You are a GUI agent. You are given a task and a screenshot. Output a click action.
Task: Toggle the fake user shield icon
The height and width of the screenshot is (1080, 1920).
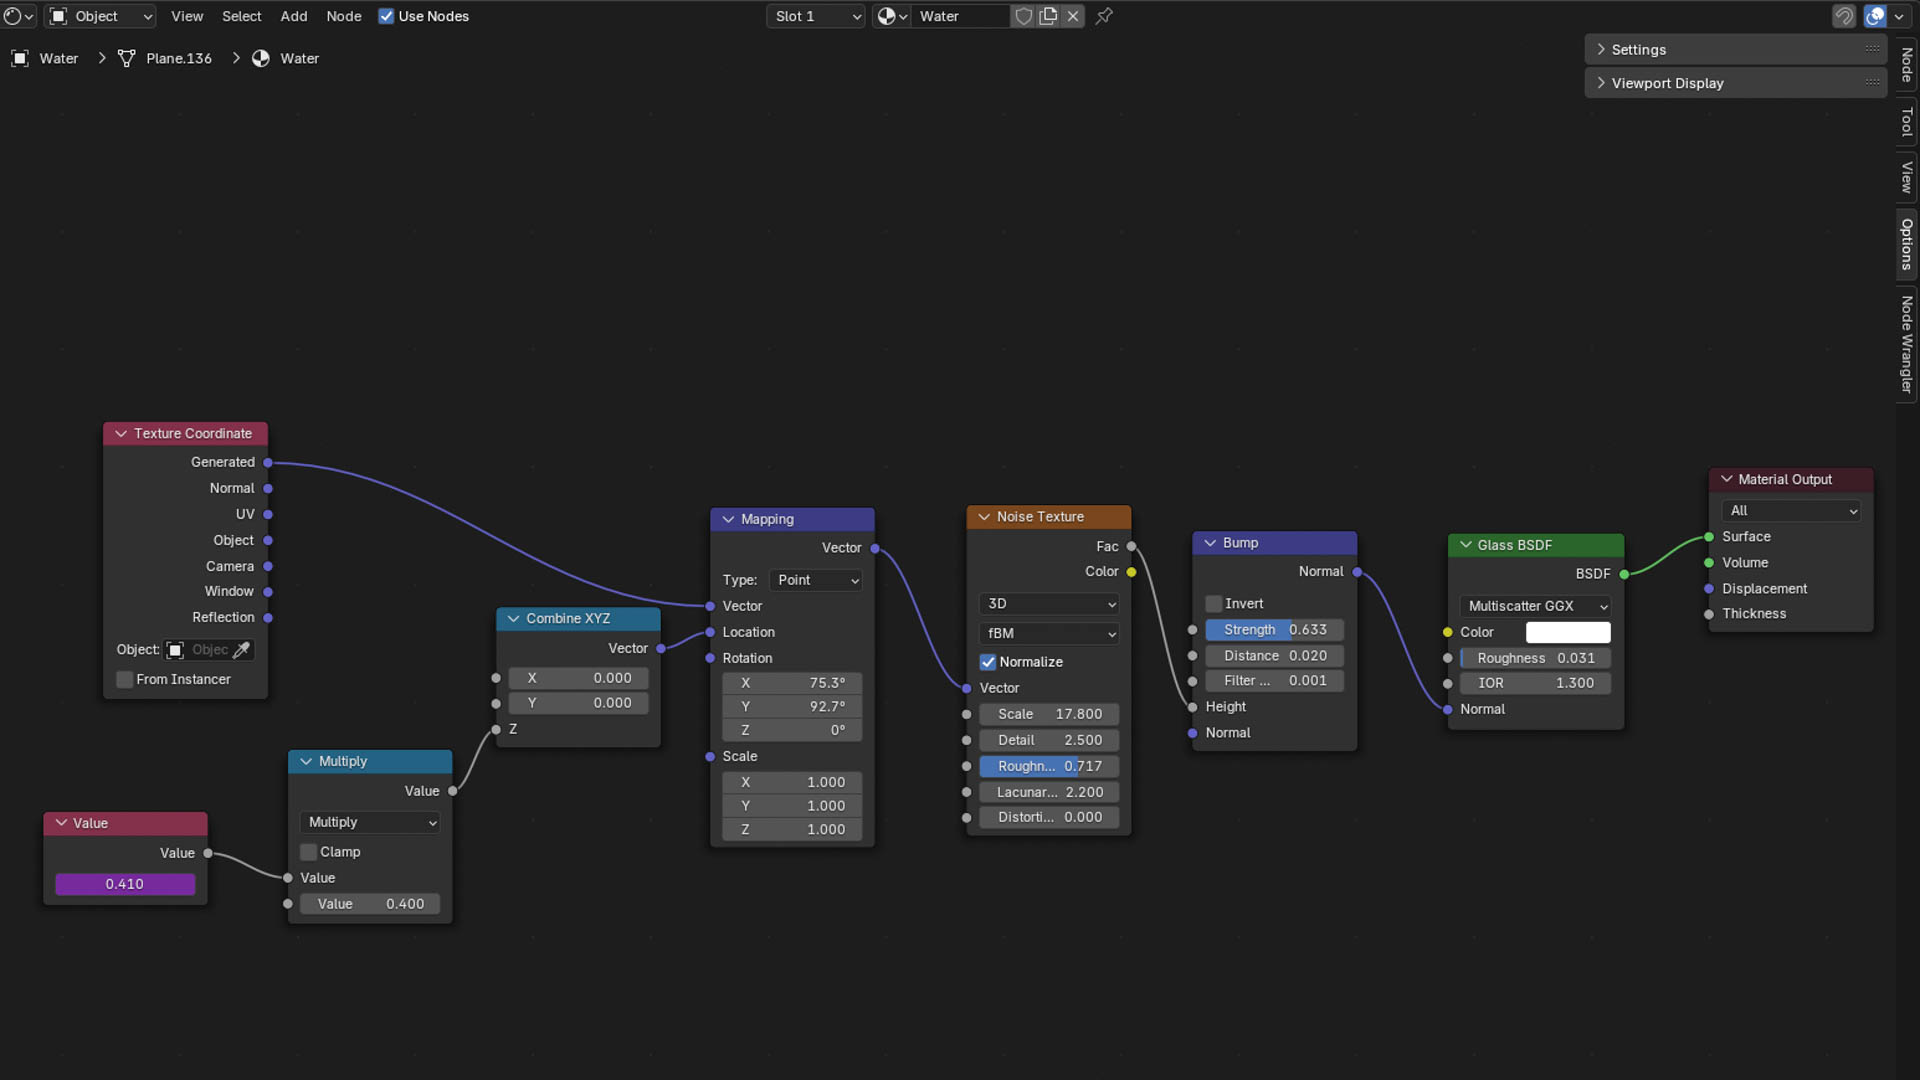coord(1023,16)
